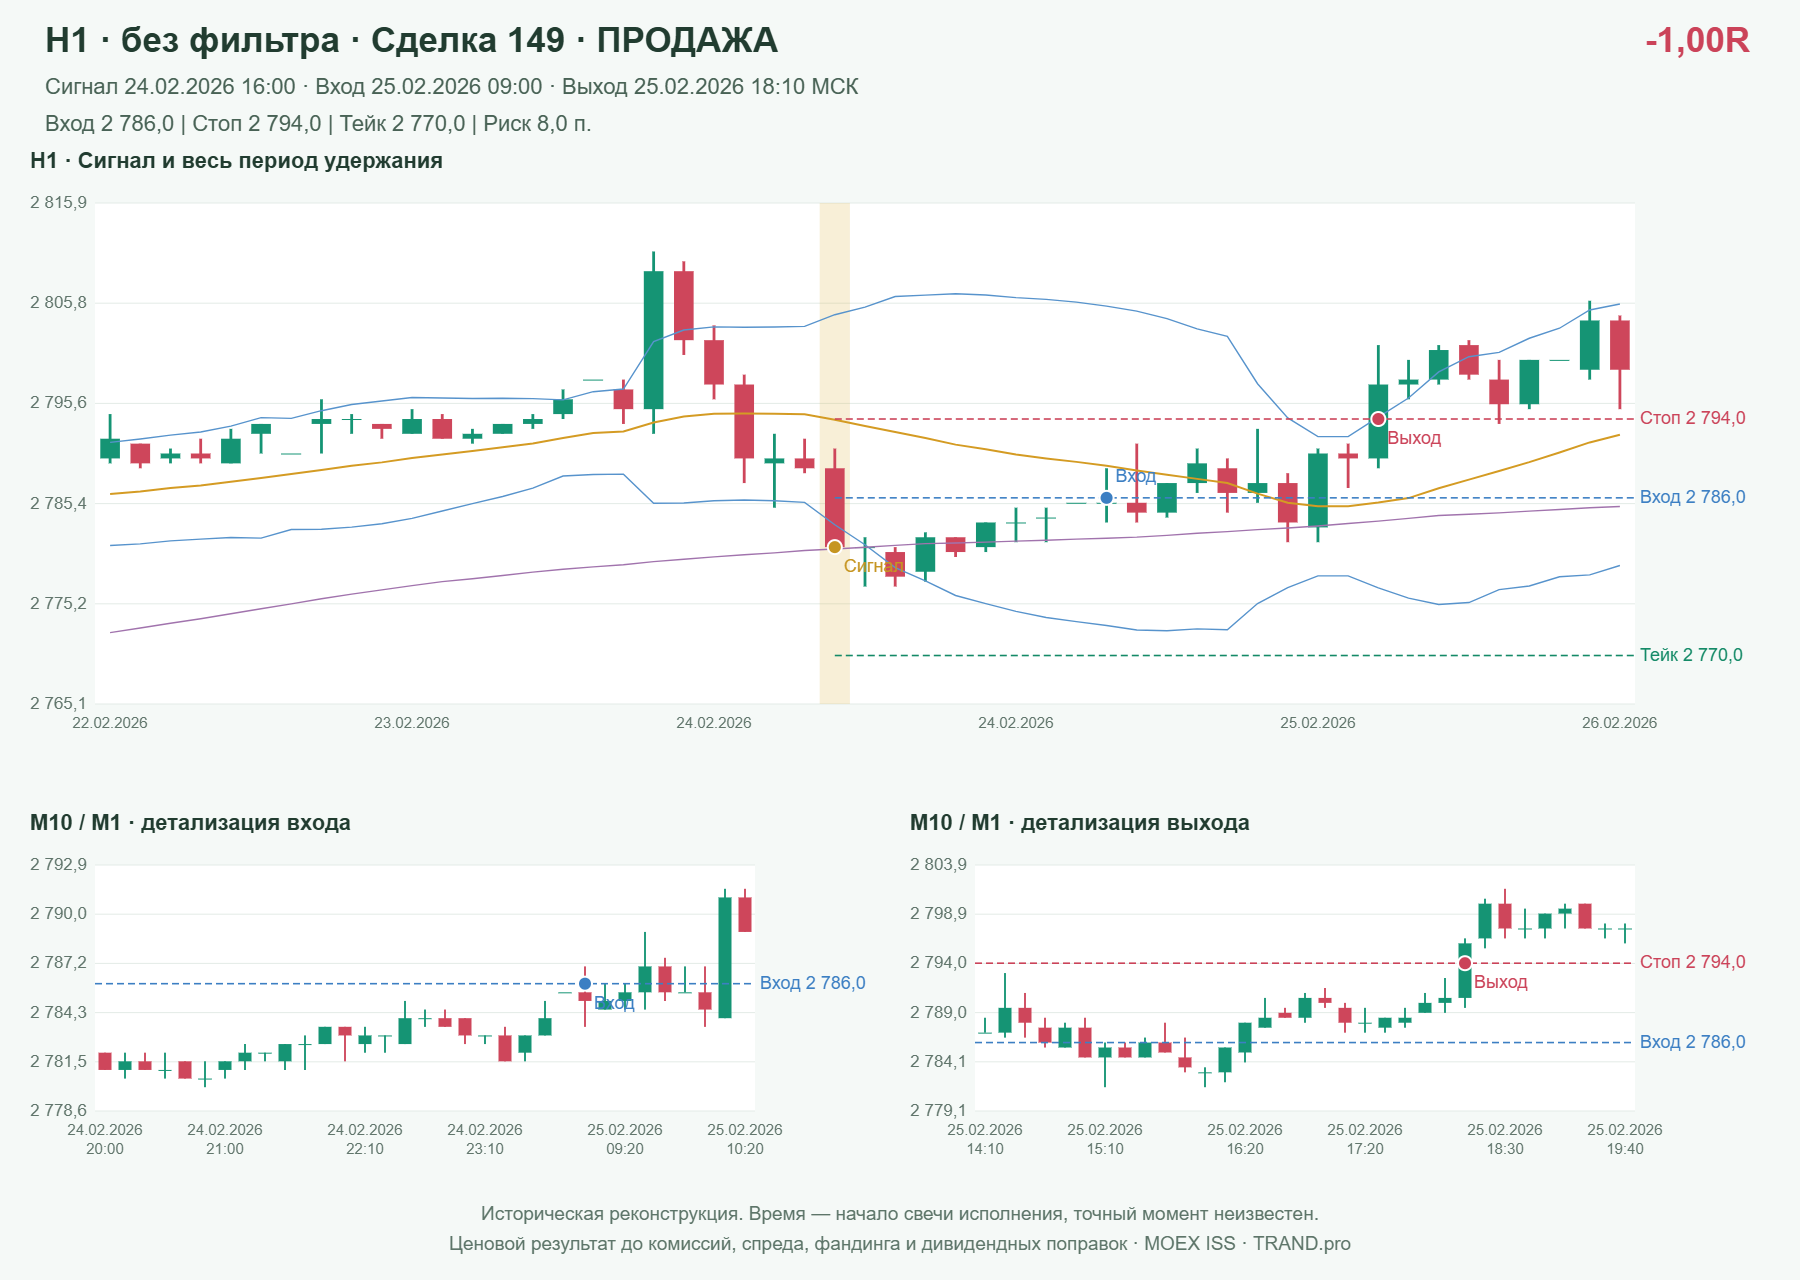Click 'Стоп 2 794,0' label in exit detail chart
Screen dimensions: 1800x1280
[x=1692, y=962]
